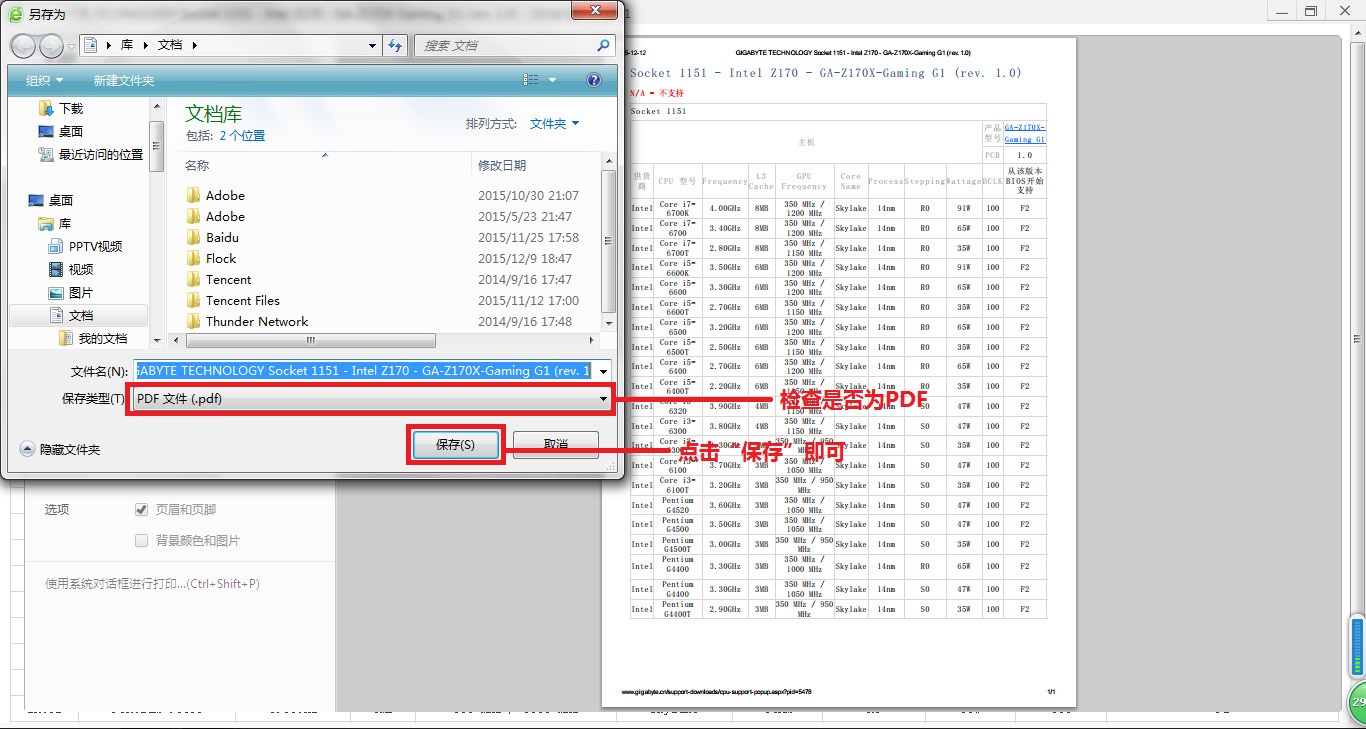The height and width of the screenshot is (729, 1366).
Task: Select the 视频 library
Action: coord(81,269)
